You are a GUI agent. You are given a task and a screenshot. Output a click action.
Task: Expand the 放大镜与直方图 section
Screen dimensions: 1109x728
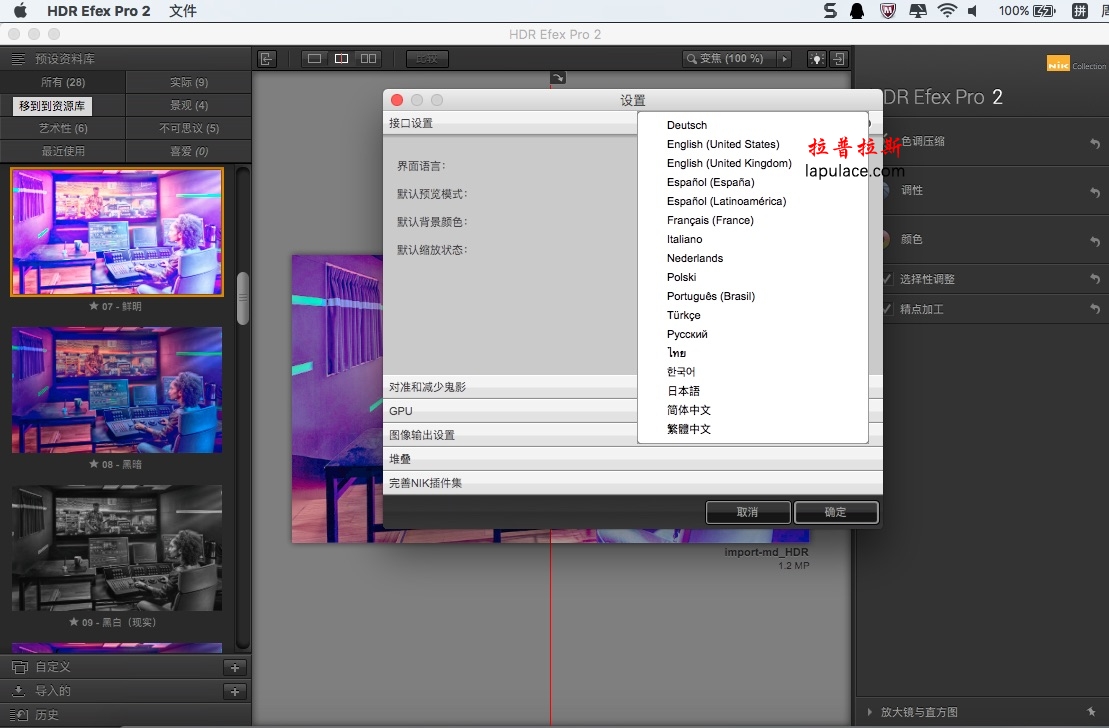[x=870, y=712]
